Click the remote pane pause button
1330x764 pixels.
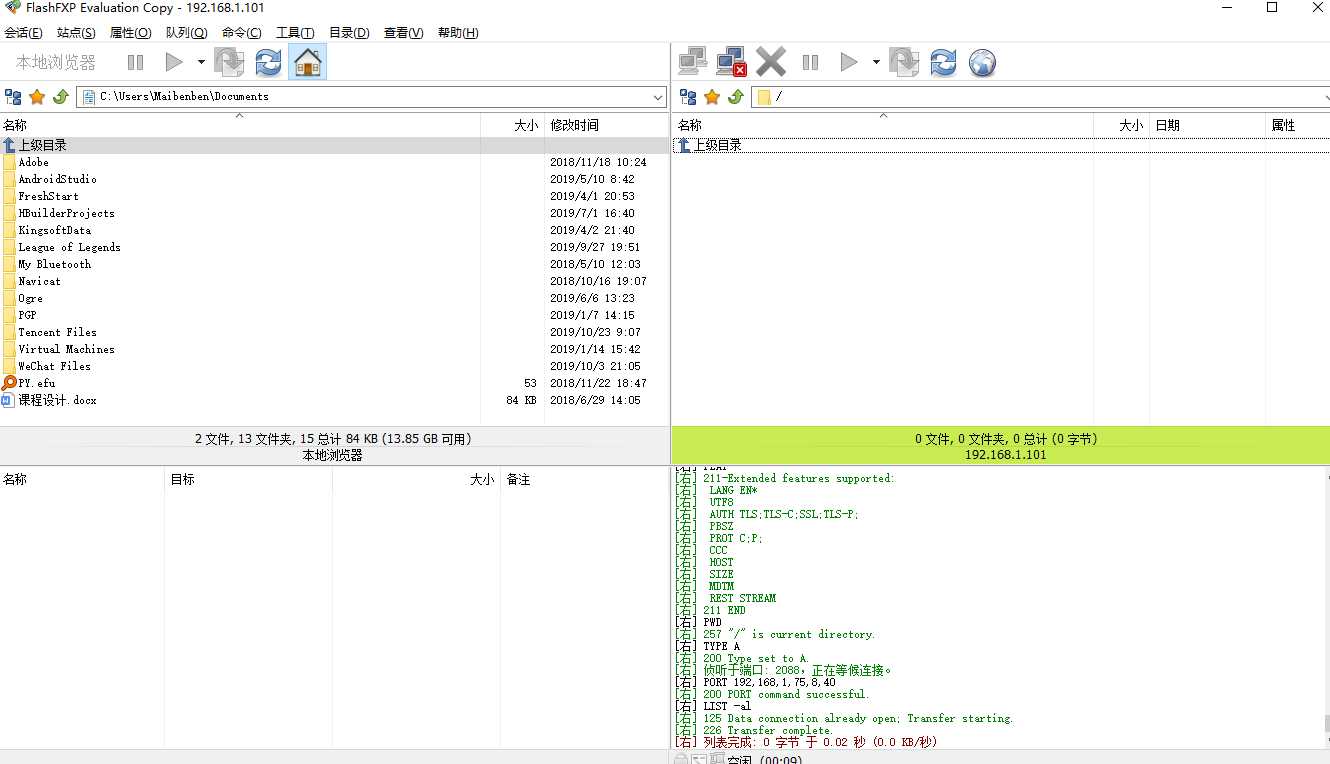(x=810, y=62)
